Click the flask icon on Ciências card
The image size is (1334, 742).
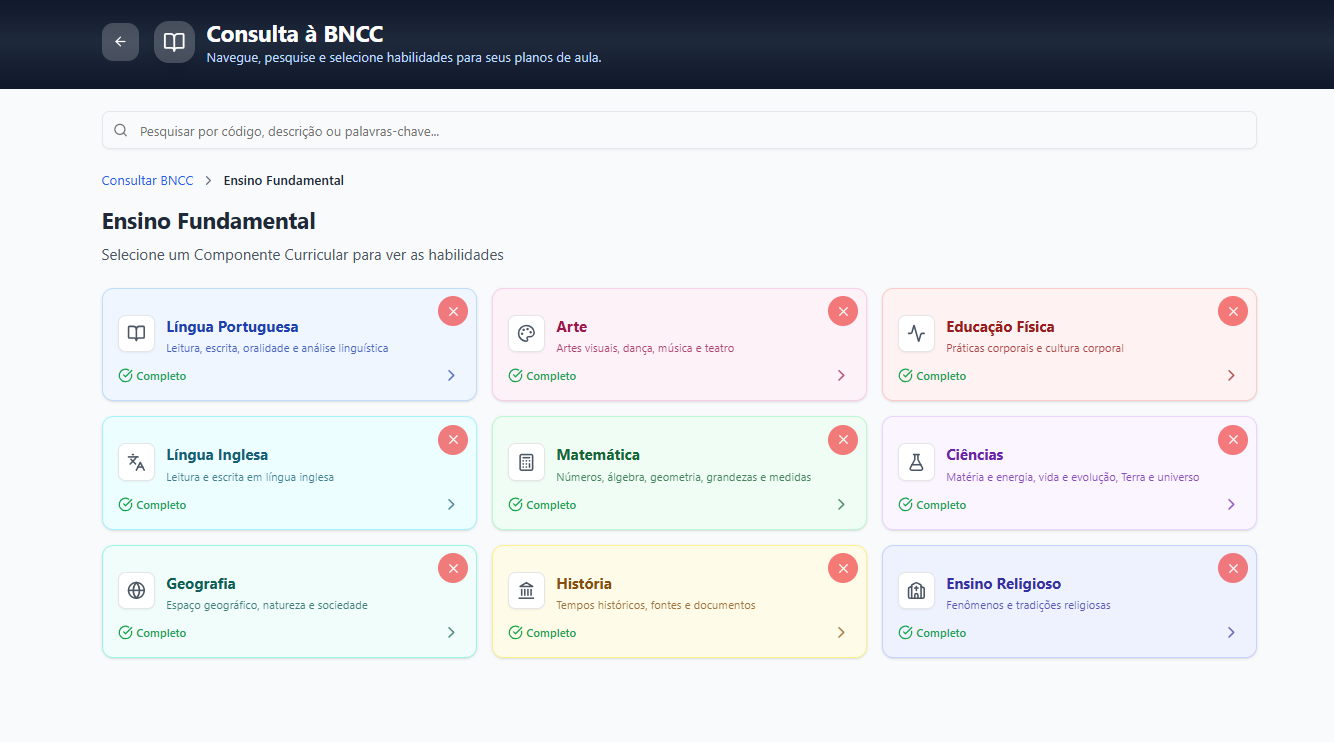pyautogui.click(x=916, y=462)
